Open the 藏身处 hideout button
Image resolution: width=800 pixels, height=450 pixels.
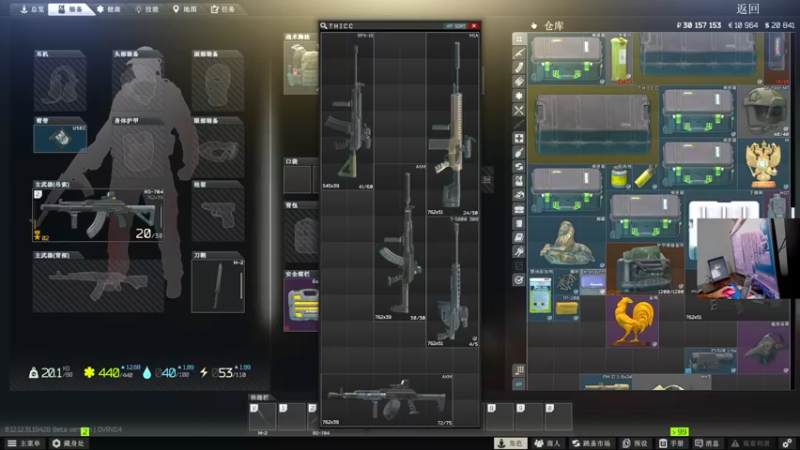click(x=69, y=443)
